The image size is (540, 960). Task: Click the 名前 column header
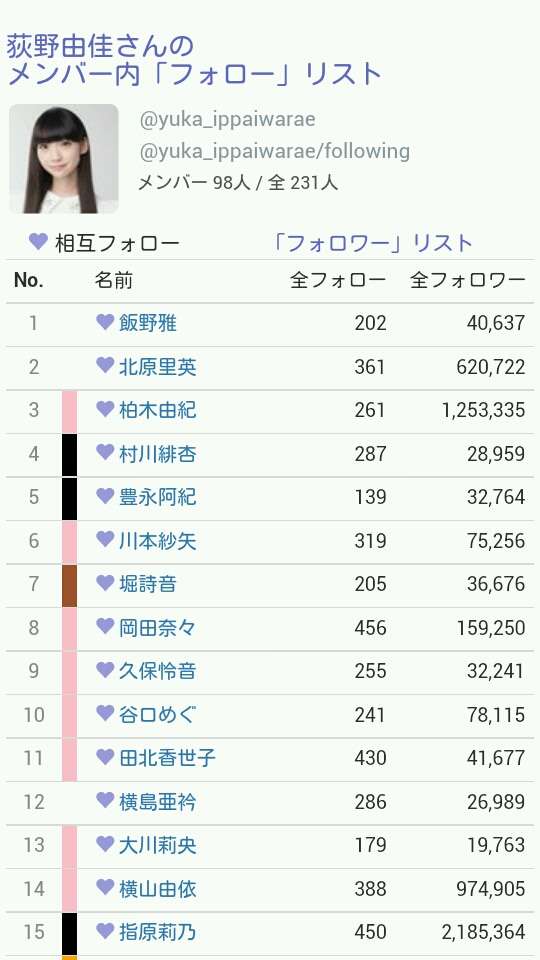coord(113,280)
